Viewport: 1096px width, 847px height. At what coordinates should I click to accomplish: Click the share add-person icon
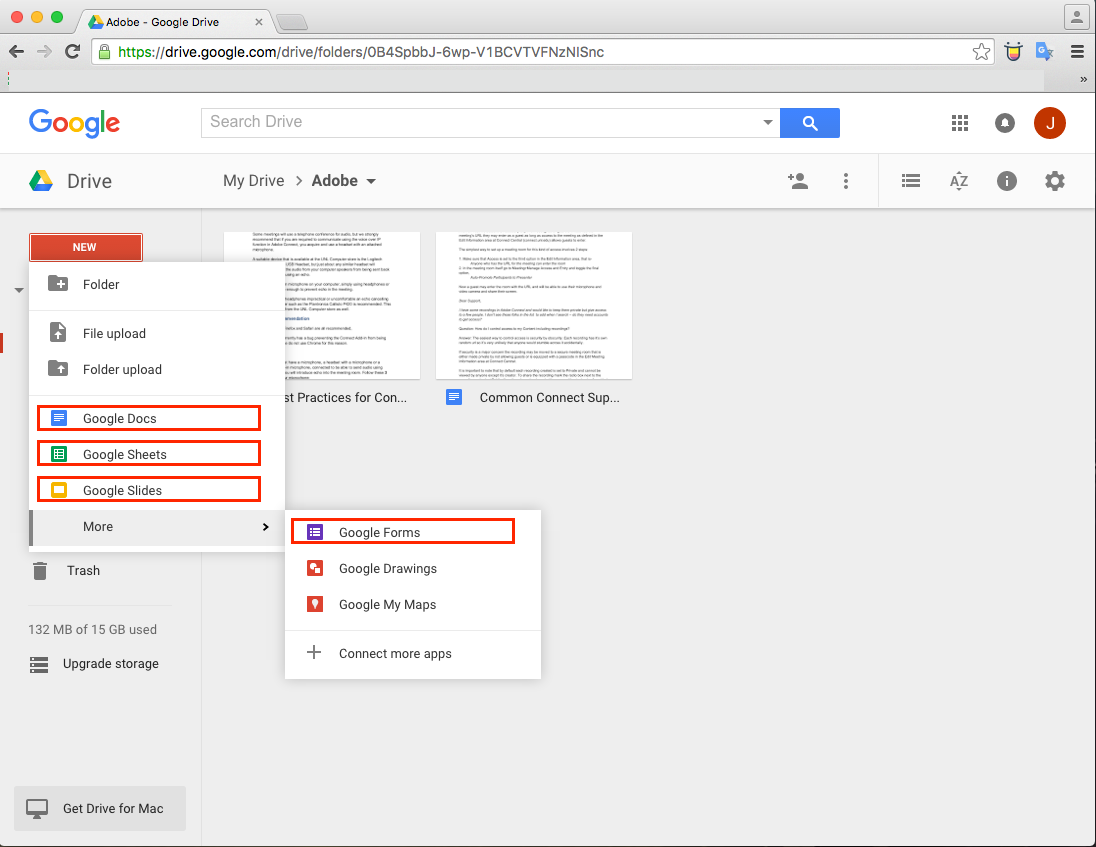click(798, 181)
